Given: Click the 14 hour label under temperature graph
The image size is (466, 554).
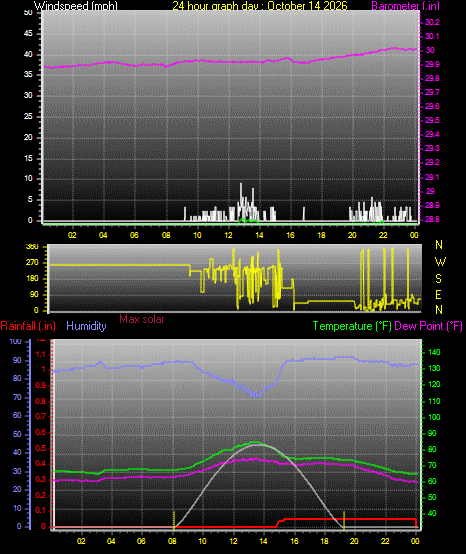Looking at the screenshot, I should coord(264,541).
